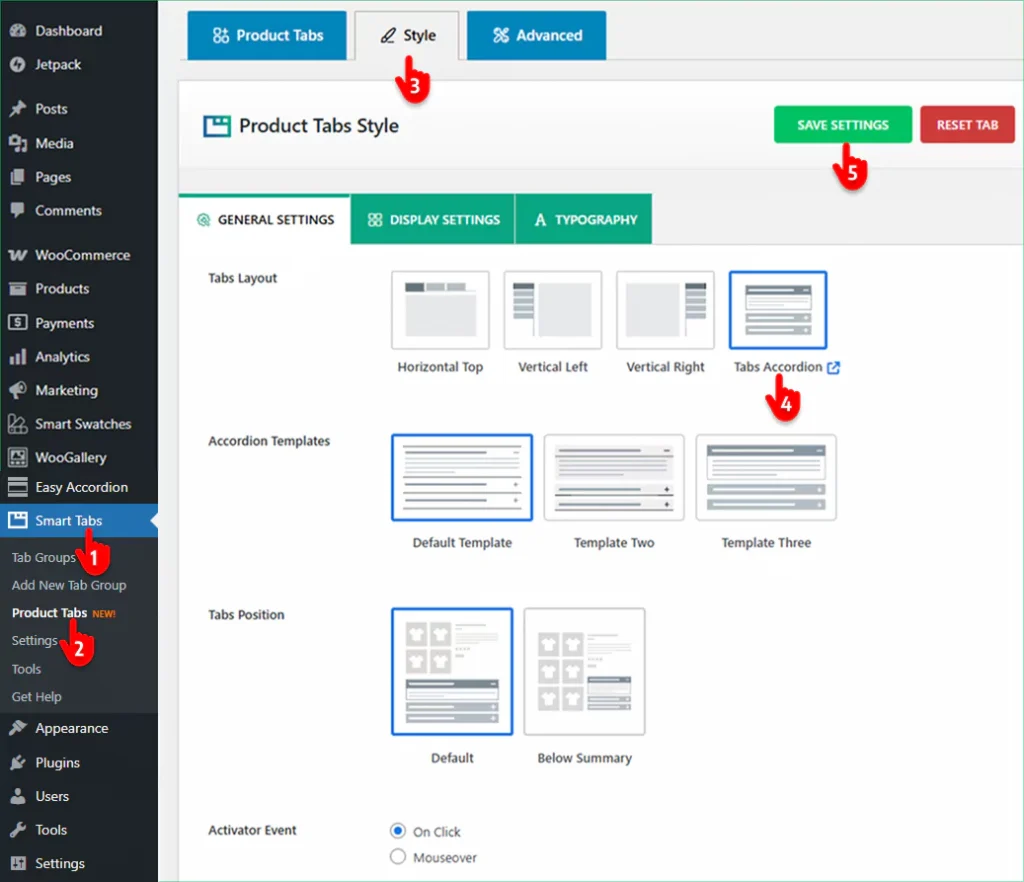Screen dimensions: 1024x882
Task: Click the Marketing megaphone icon
Action: point(18,390)
